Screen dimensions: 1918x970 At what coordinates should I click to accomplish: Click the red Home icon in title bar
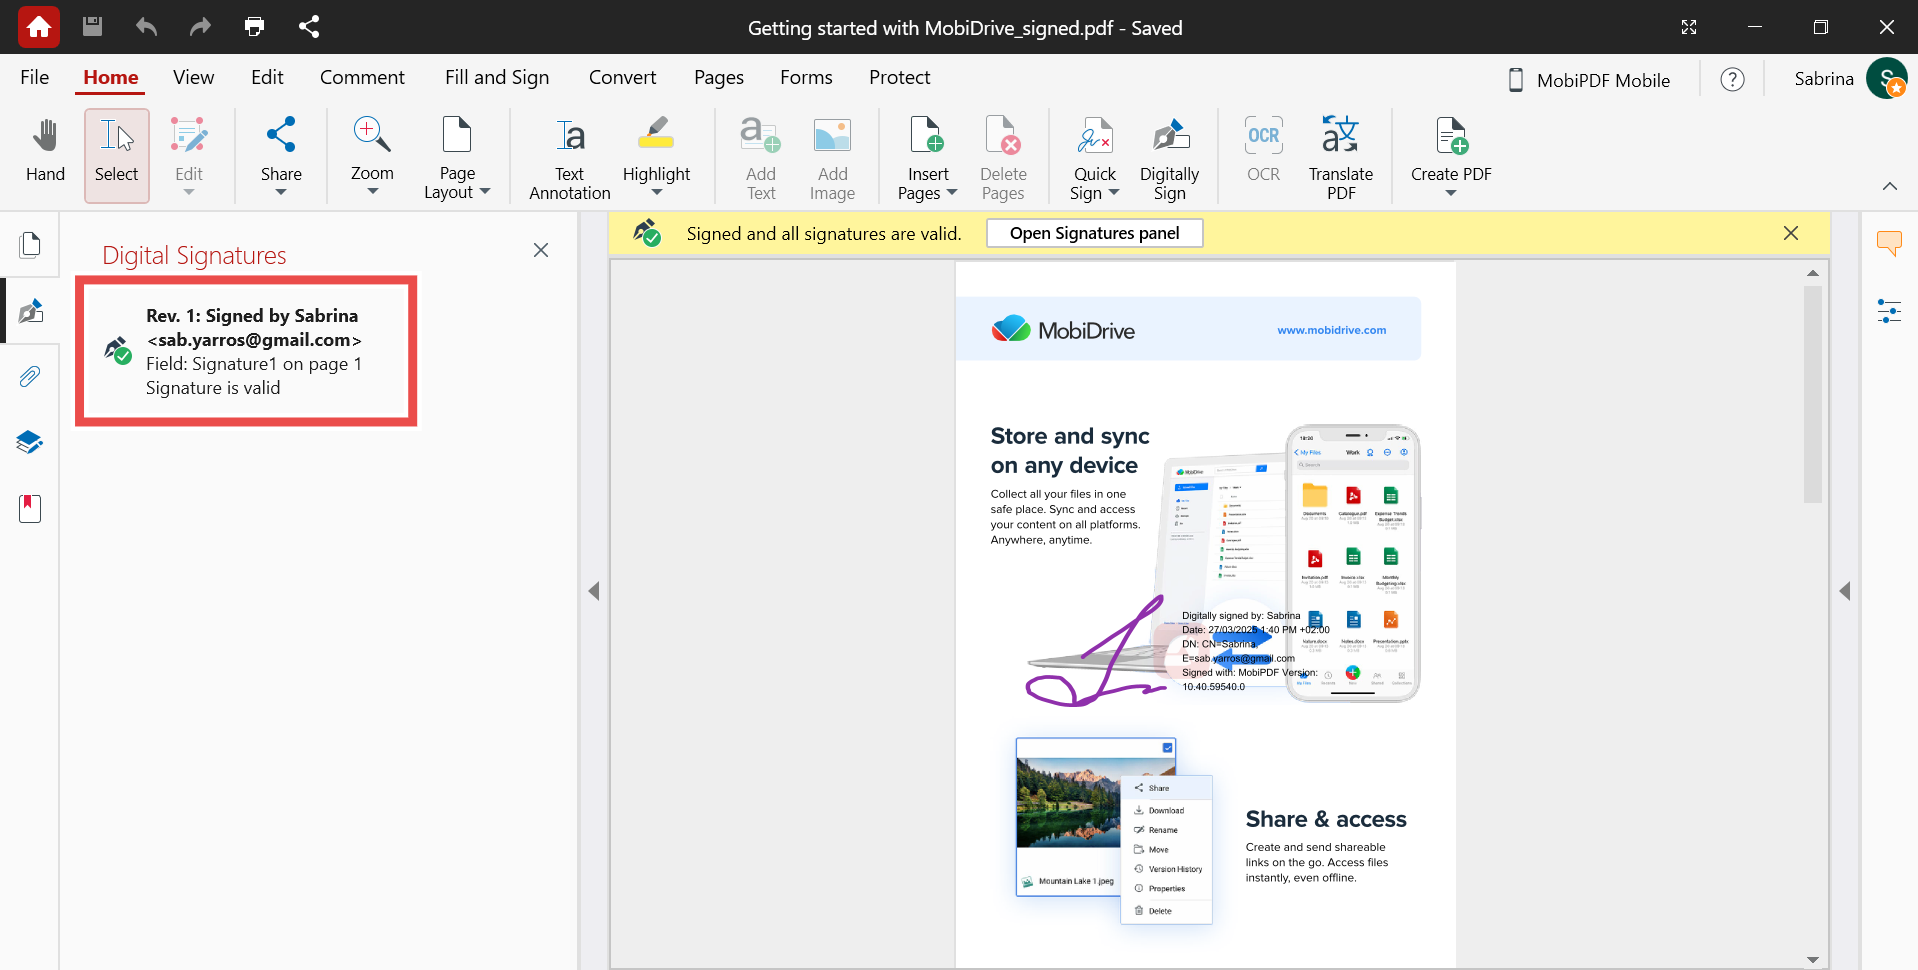[x=39, y=27]
